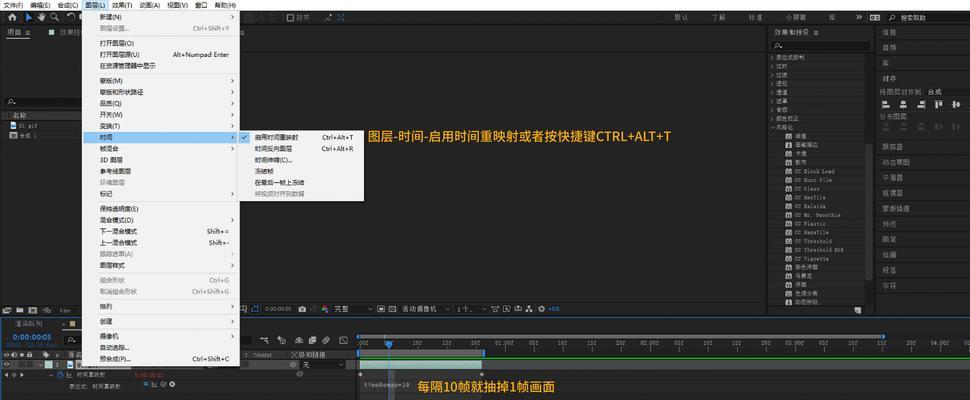
Task: Open the 效果(T) menu
Action: (x=122, y=5)
